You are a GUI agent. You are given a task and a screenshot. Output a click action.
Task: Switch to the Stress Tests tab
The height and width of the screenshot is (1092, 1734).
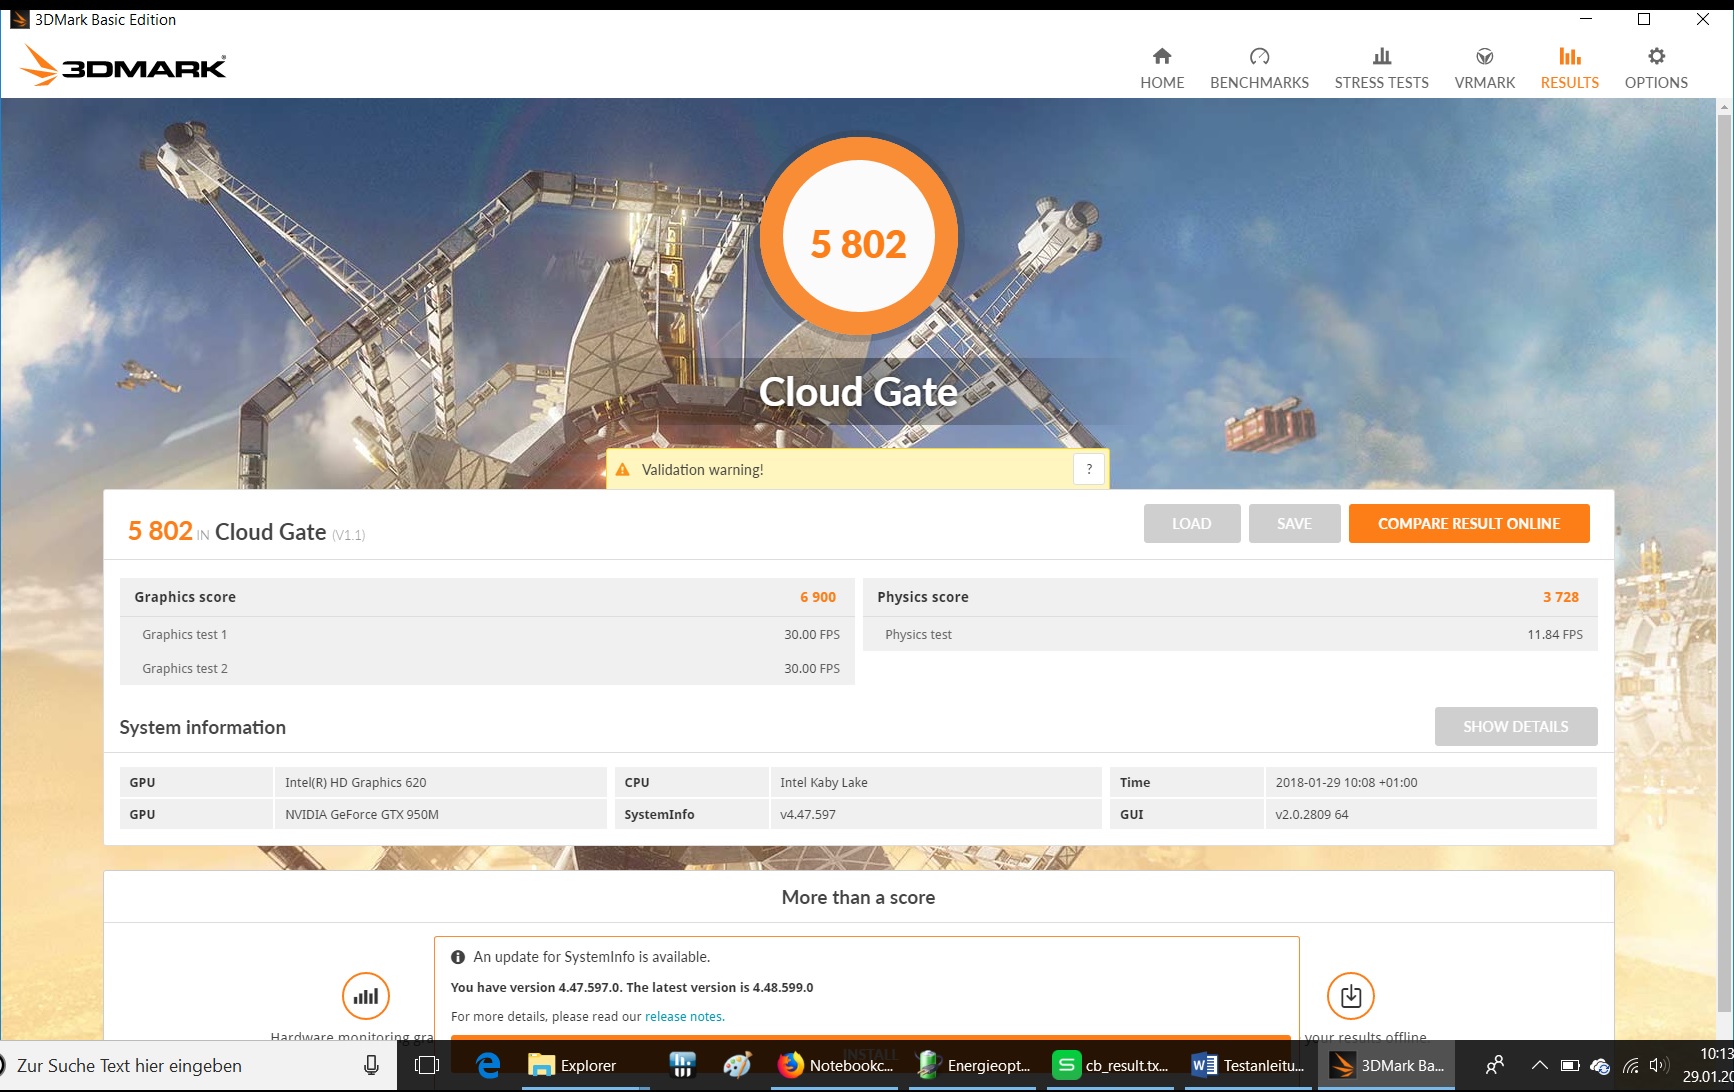(1381, 68)
